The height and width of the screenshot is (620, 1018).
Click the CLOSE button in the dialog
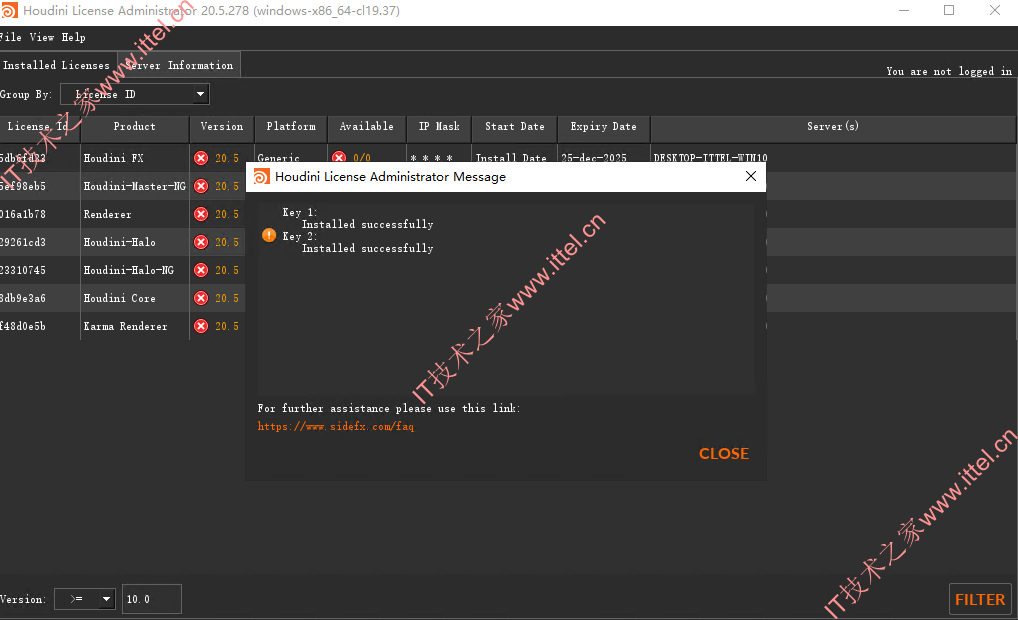click(724, 454)
